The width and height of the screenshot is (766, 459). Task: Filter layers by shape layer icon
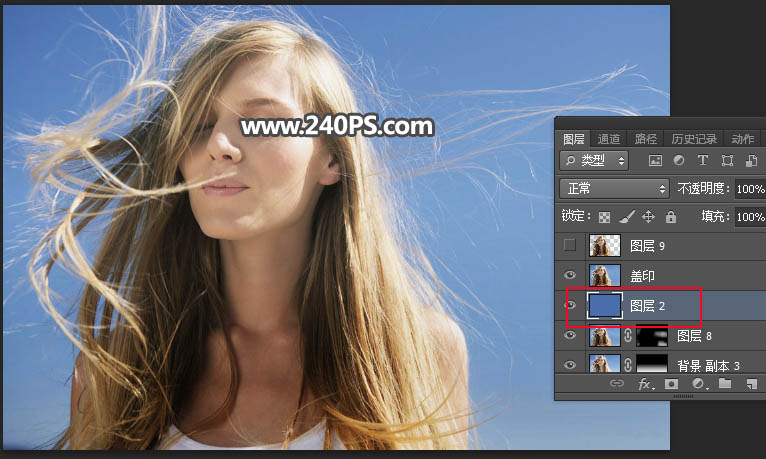pos(727,160)
